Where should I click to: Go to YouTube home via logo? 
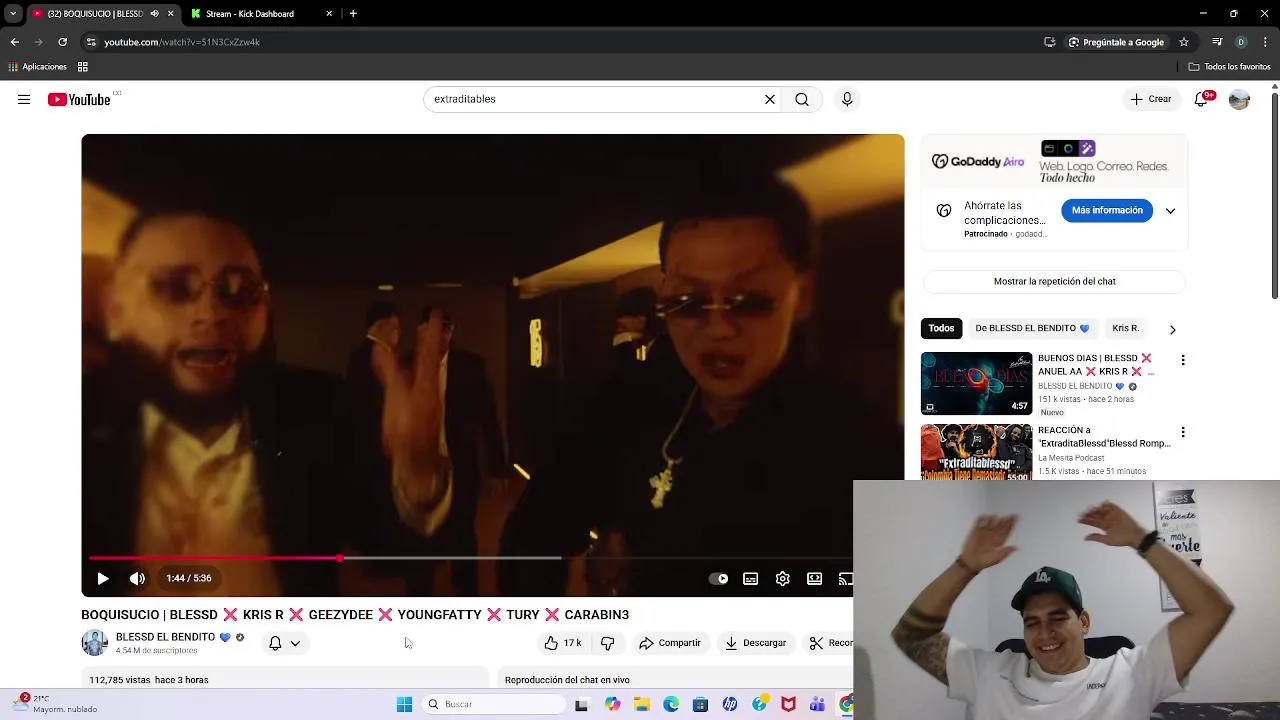79,99
